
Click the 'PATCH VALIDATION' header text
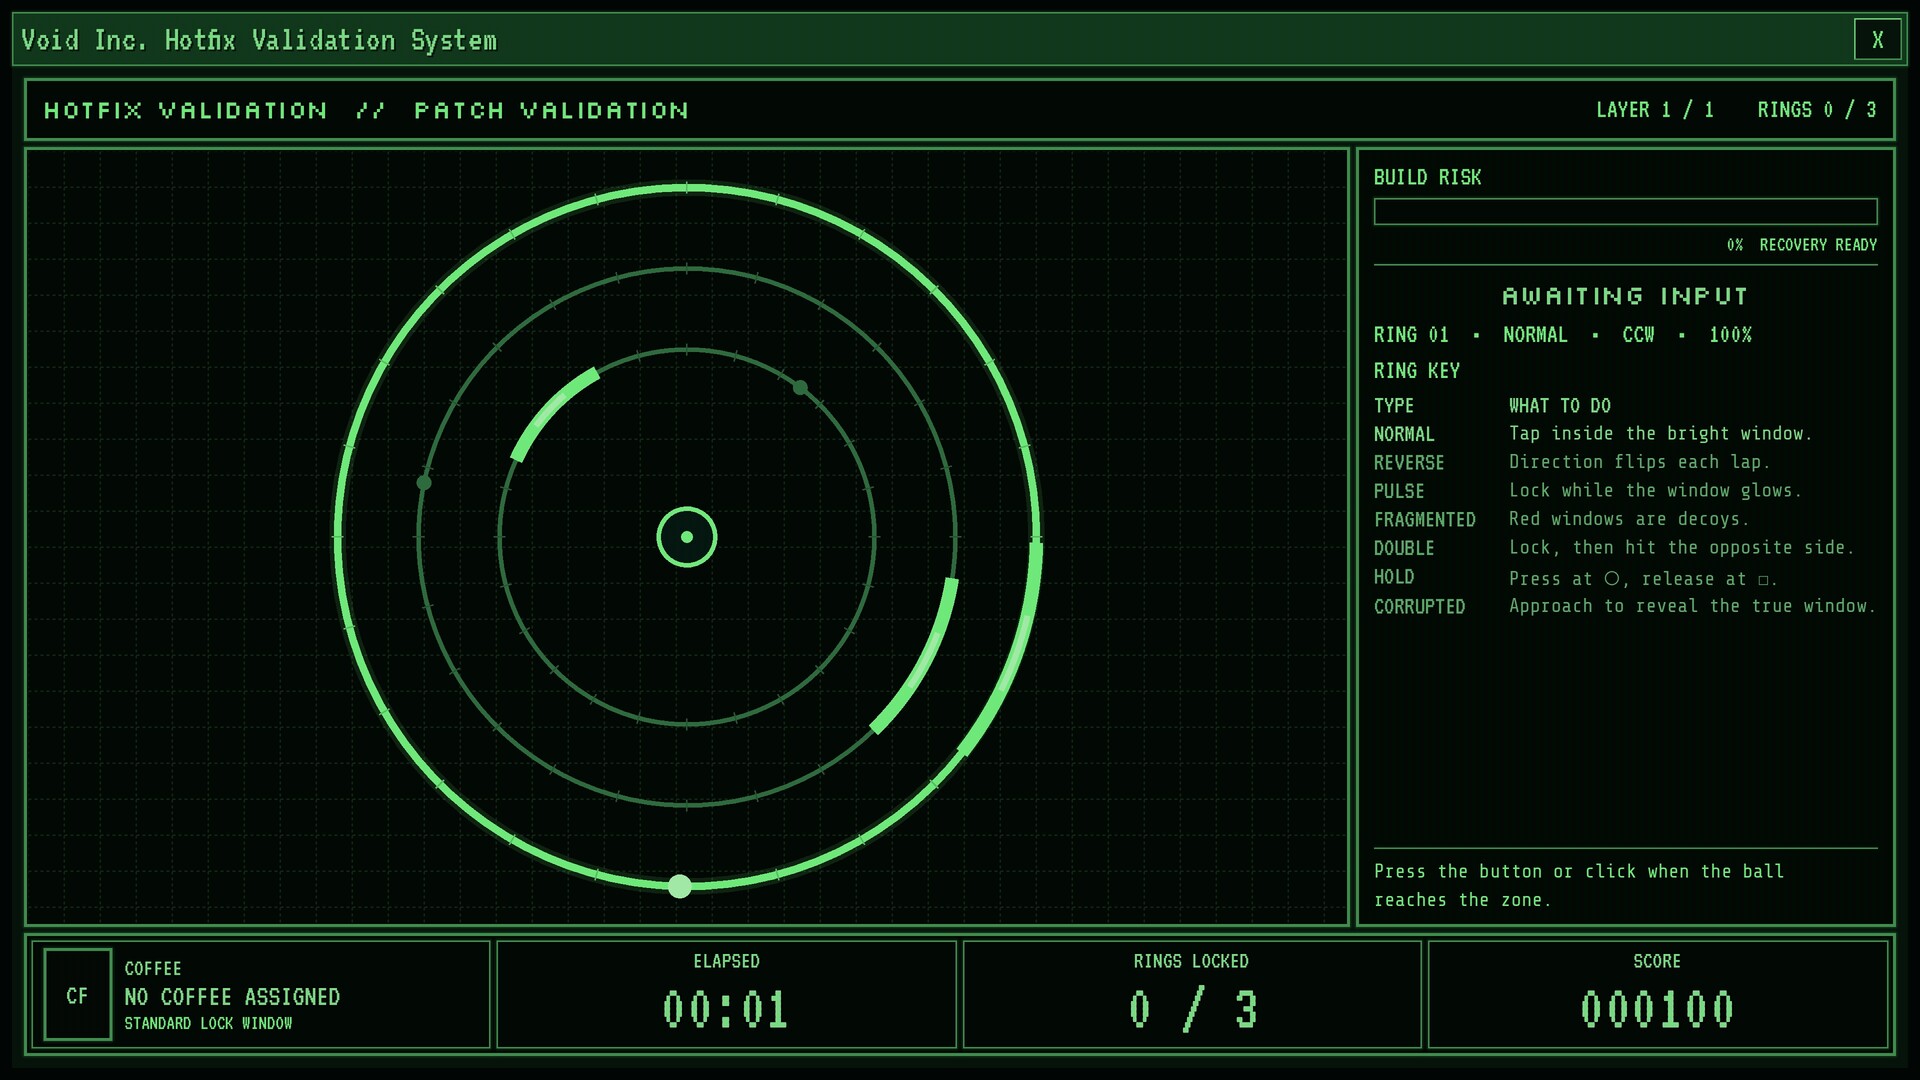[551, 110]
